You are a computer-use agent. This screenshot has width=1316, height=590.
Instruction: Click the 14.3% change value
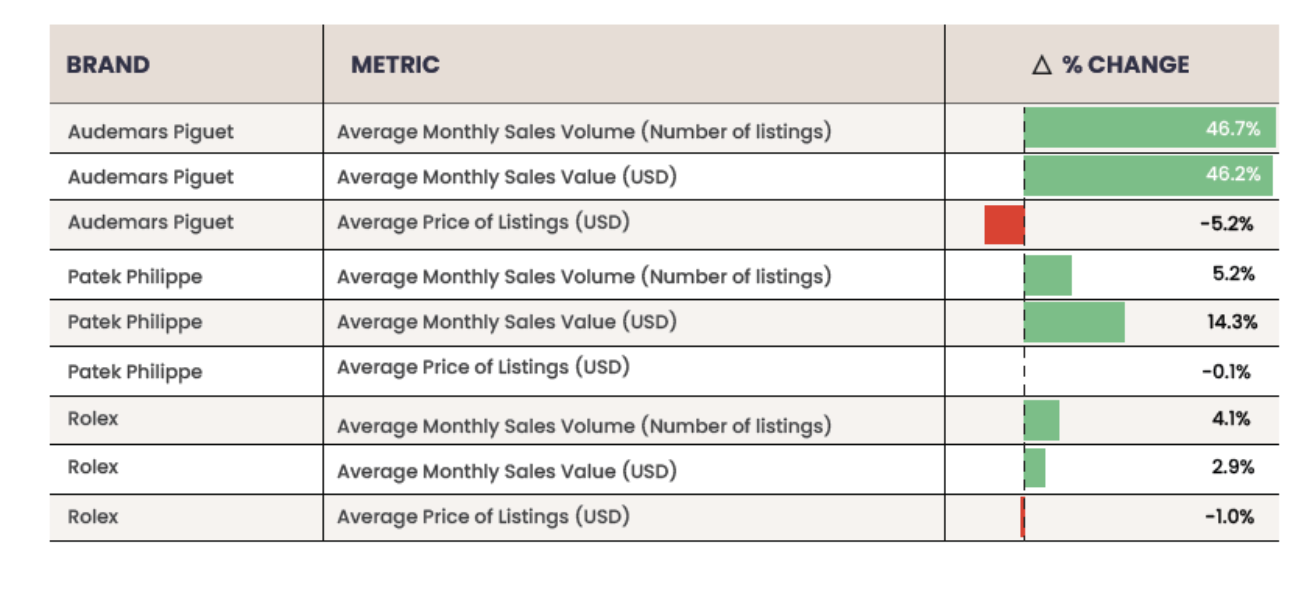(x=1232, y=322)
